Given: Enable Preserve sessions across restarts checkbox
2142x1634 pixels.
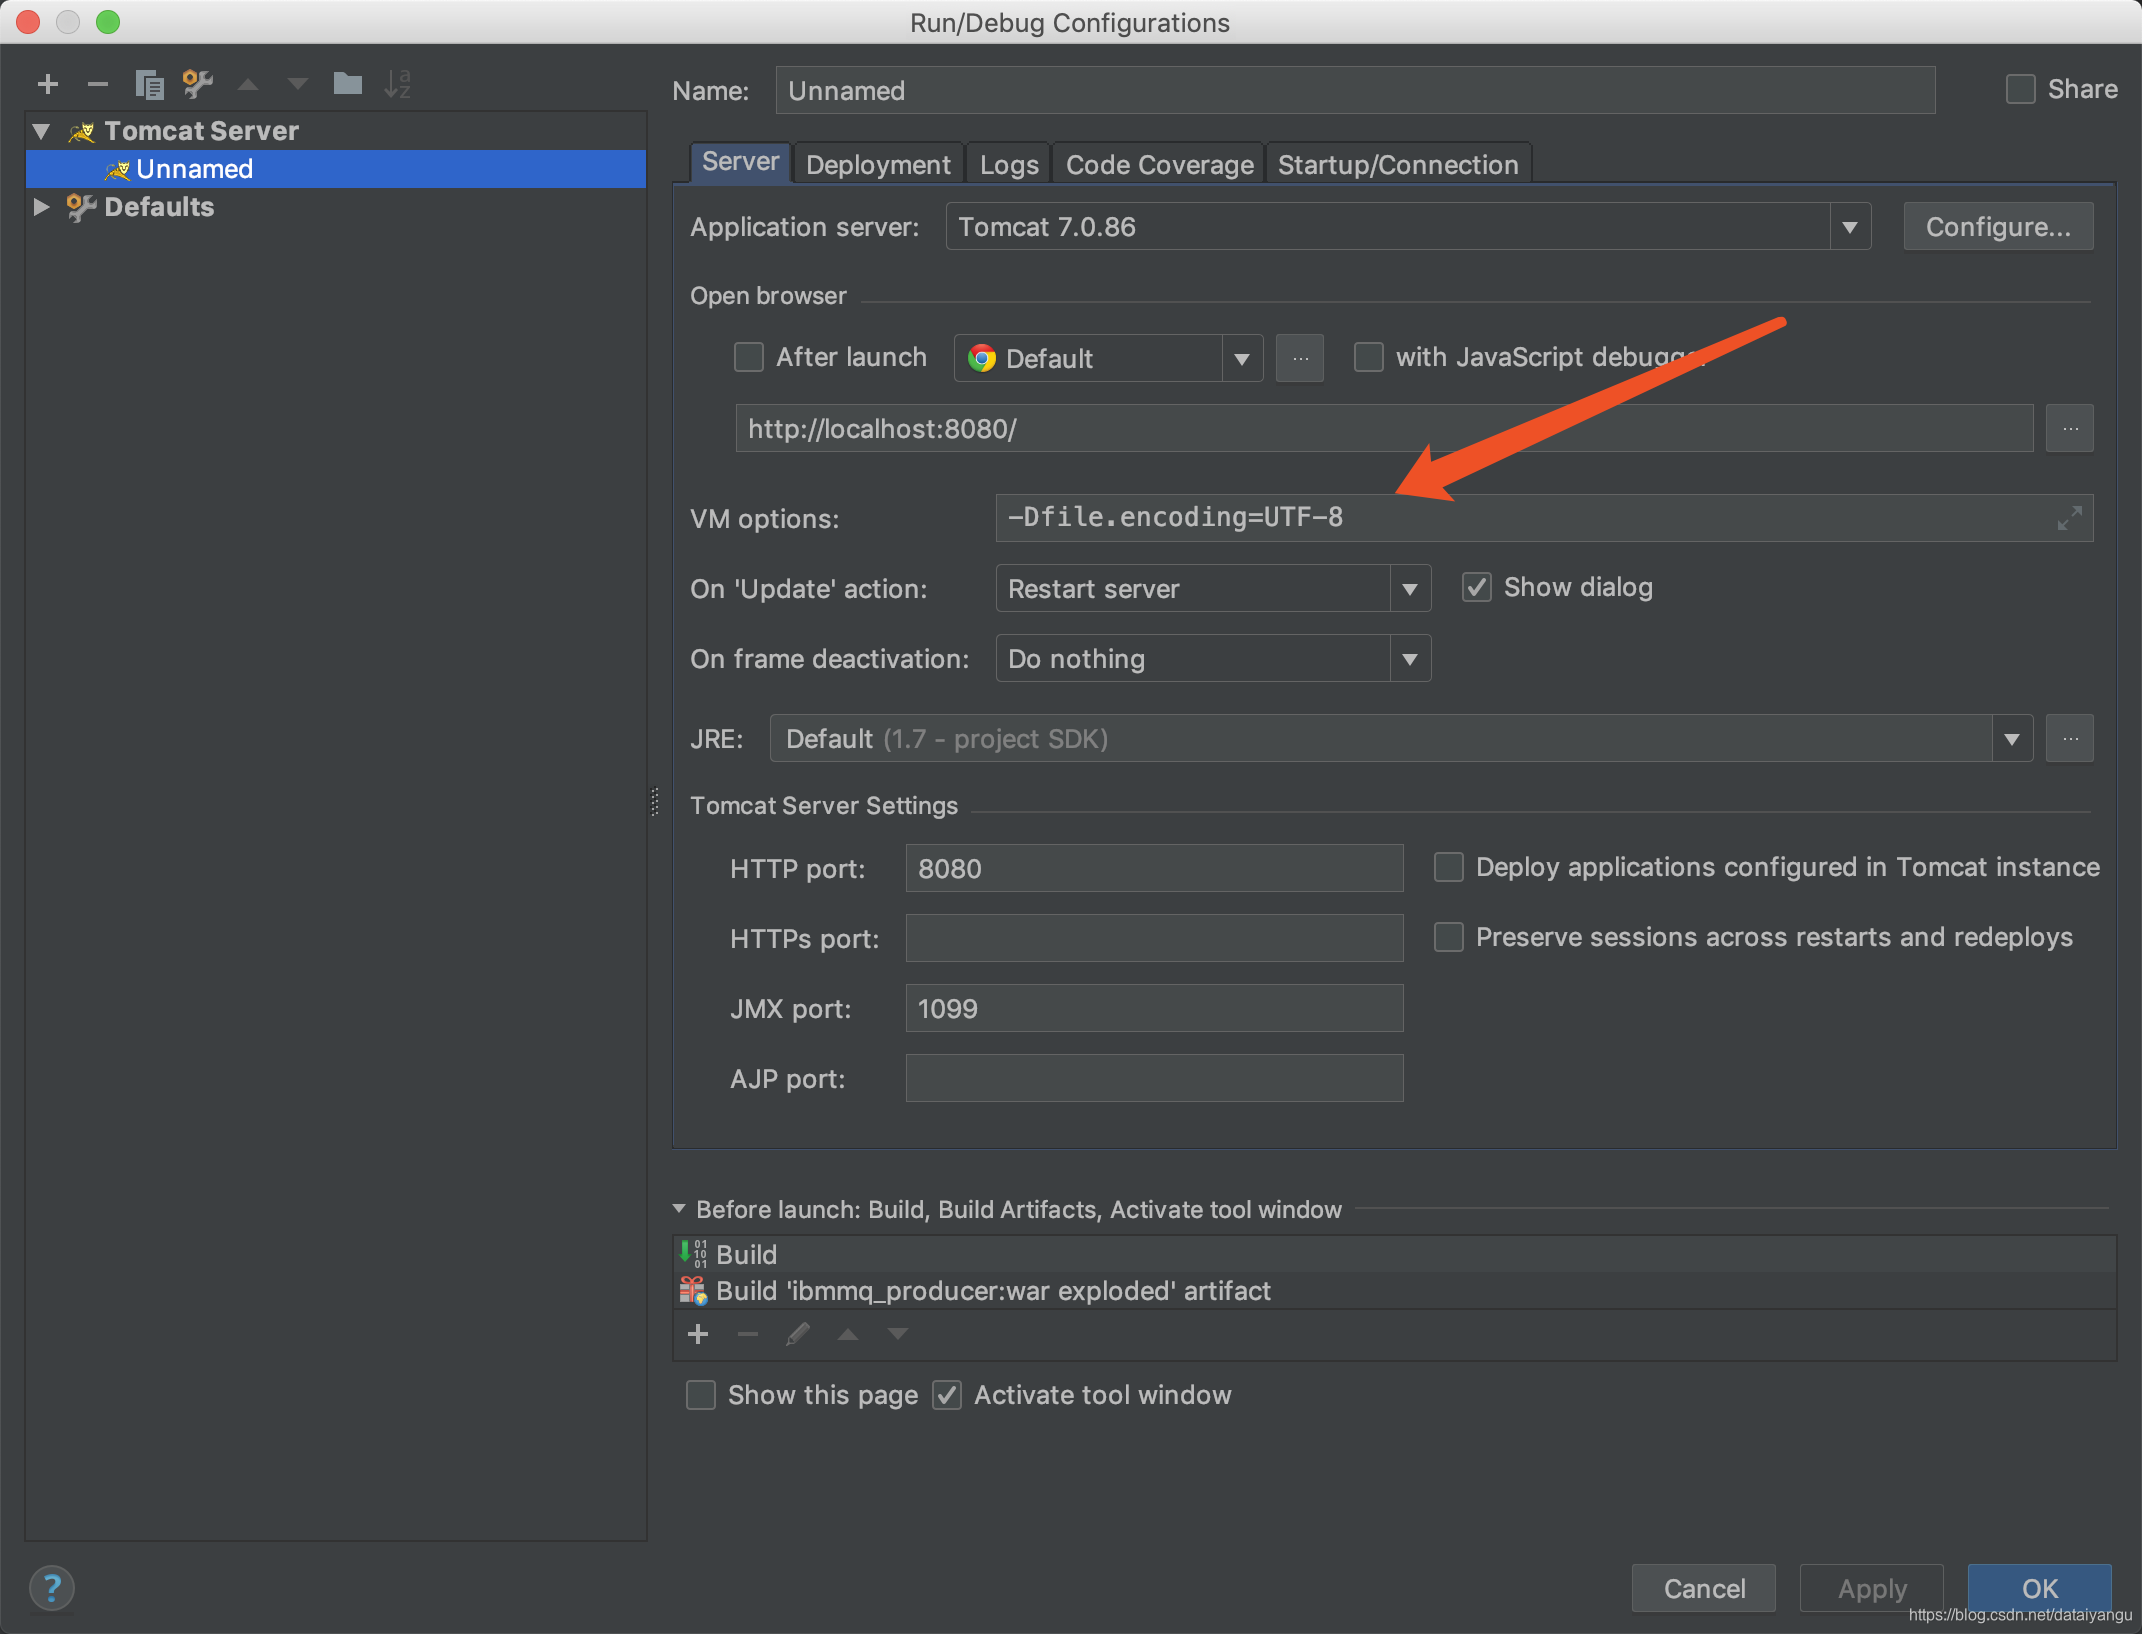Looking at the screenshot, I should [x=1449, y=937].
